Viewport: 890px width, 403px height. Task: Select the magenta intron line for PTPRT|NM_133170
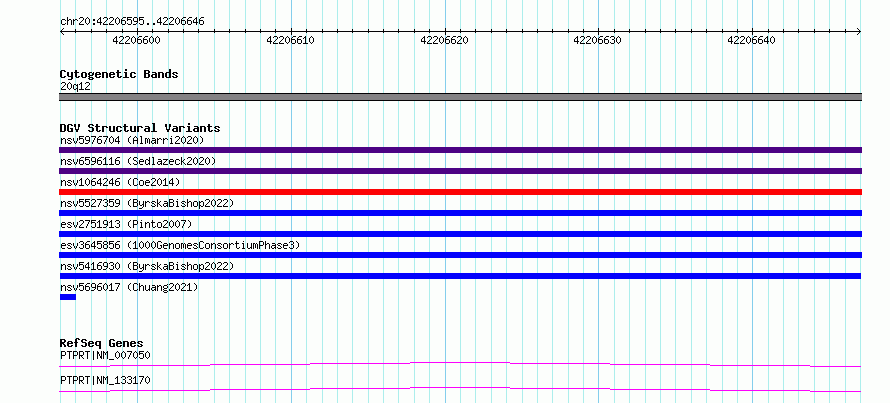pyautogui.click(x=460, y=389)
